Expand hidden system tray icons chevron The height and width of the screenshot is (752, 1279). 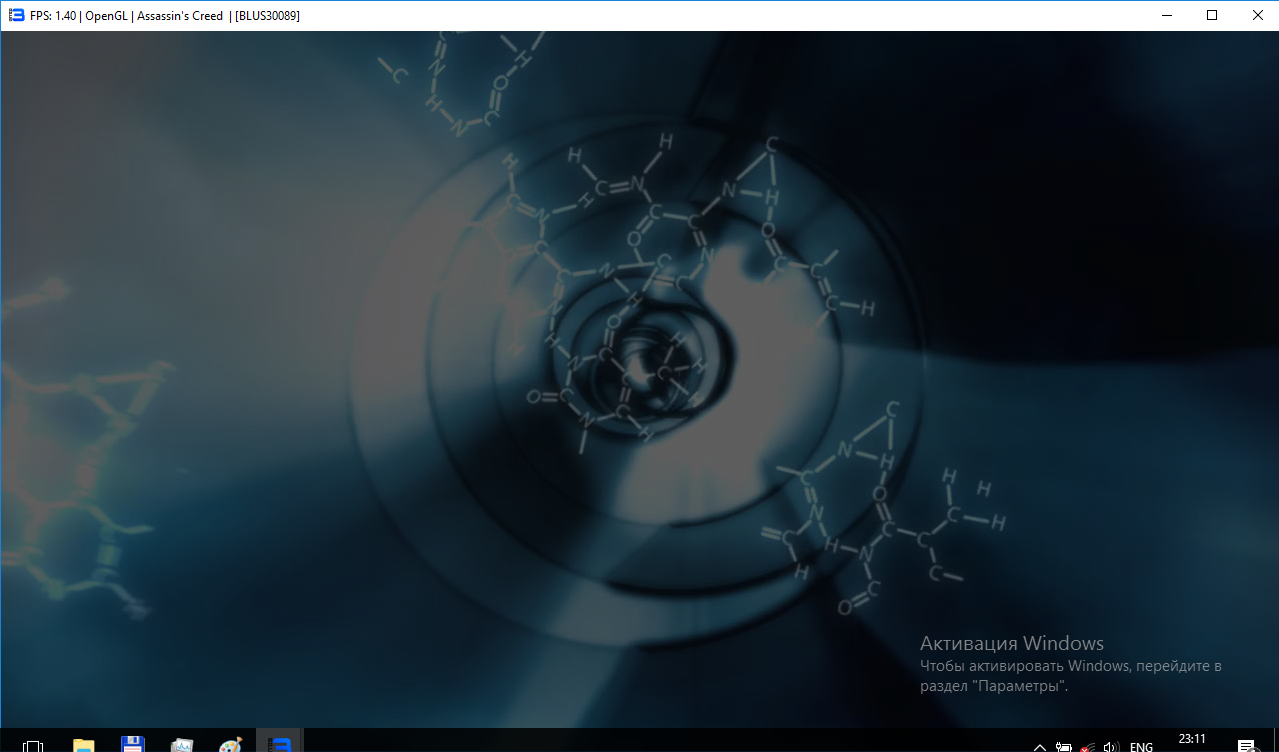coord(1040,746)
